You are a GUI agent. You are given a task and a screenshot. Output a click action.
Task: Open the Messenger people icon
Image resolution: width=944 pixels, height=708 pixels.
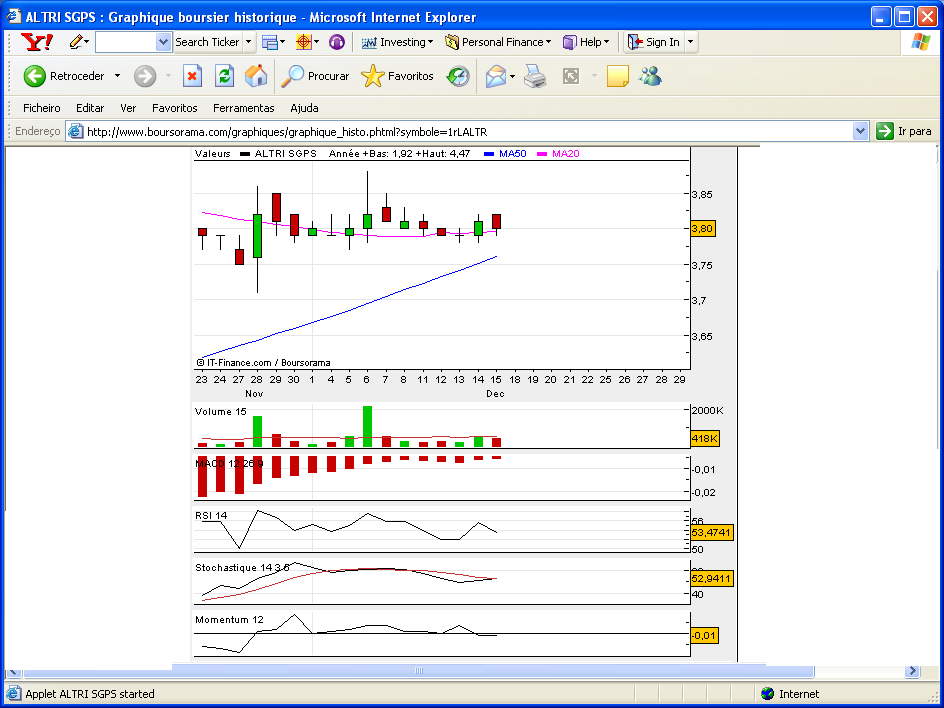click(650, 76)
